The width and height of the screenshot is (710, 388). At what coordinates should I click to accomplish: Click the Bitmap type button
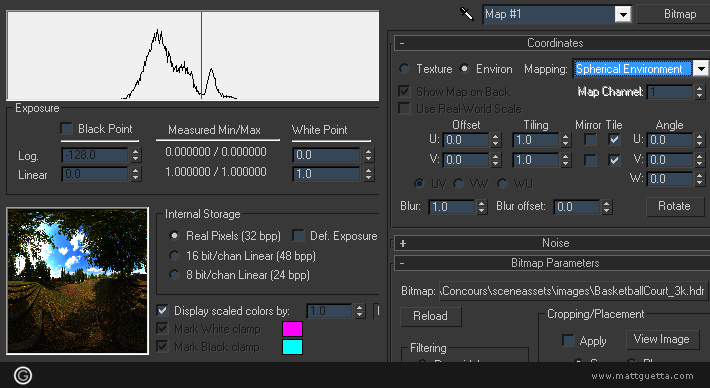point(674,14)
